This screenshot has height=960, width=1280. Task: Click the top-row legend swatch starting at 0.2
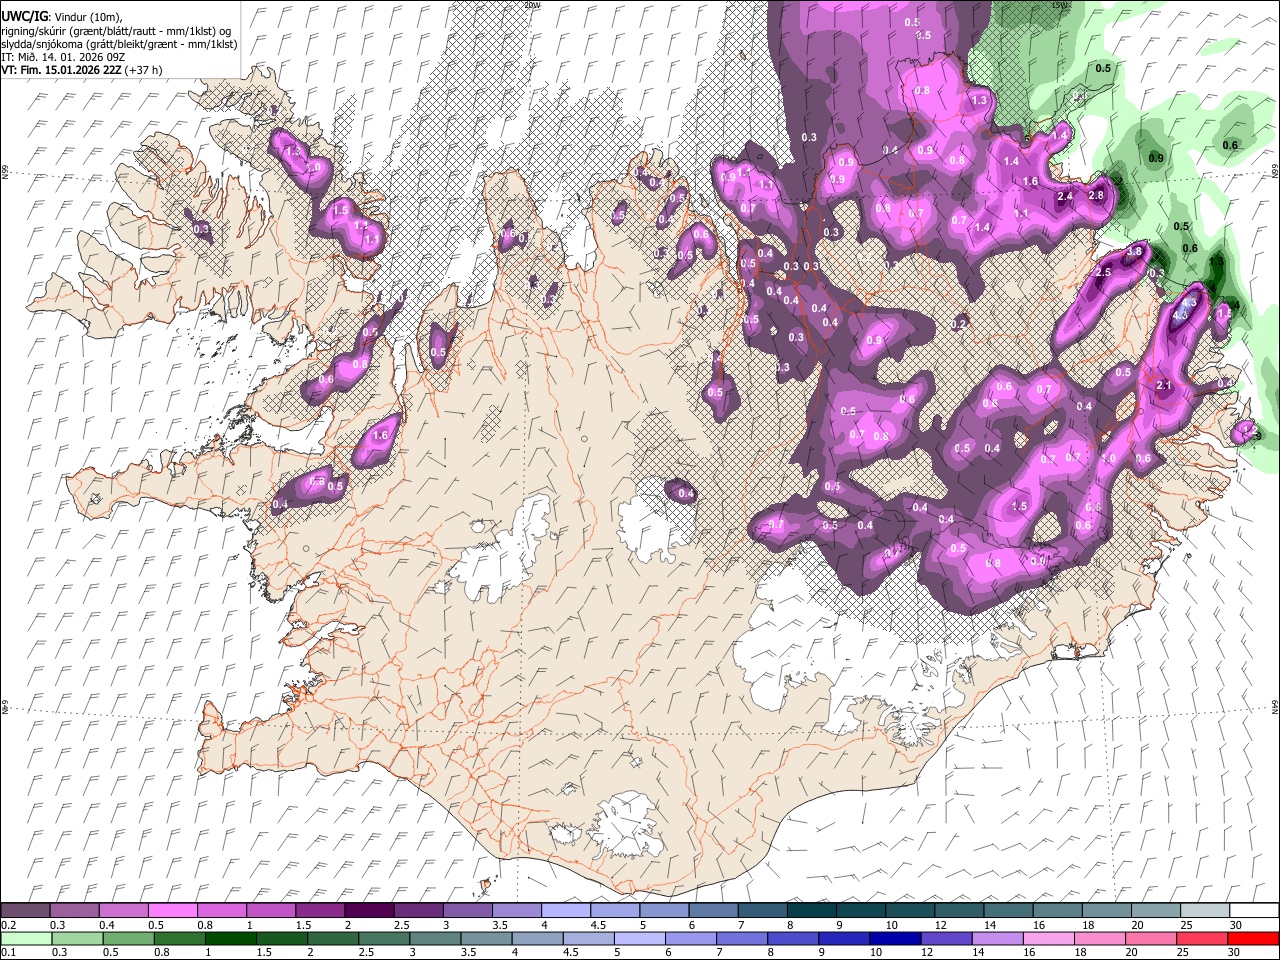coord(25,910)
